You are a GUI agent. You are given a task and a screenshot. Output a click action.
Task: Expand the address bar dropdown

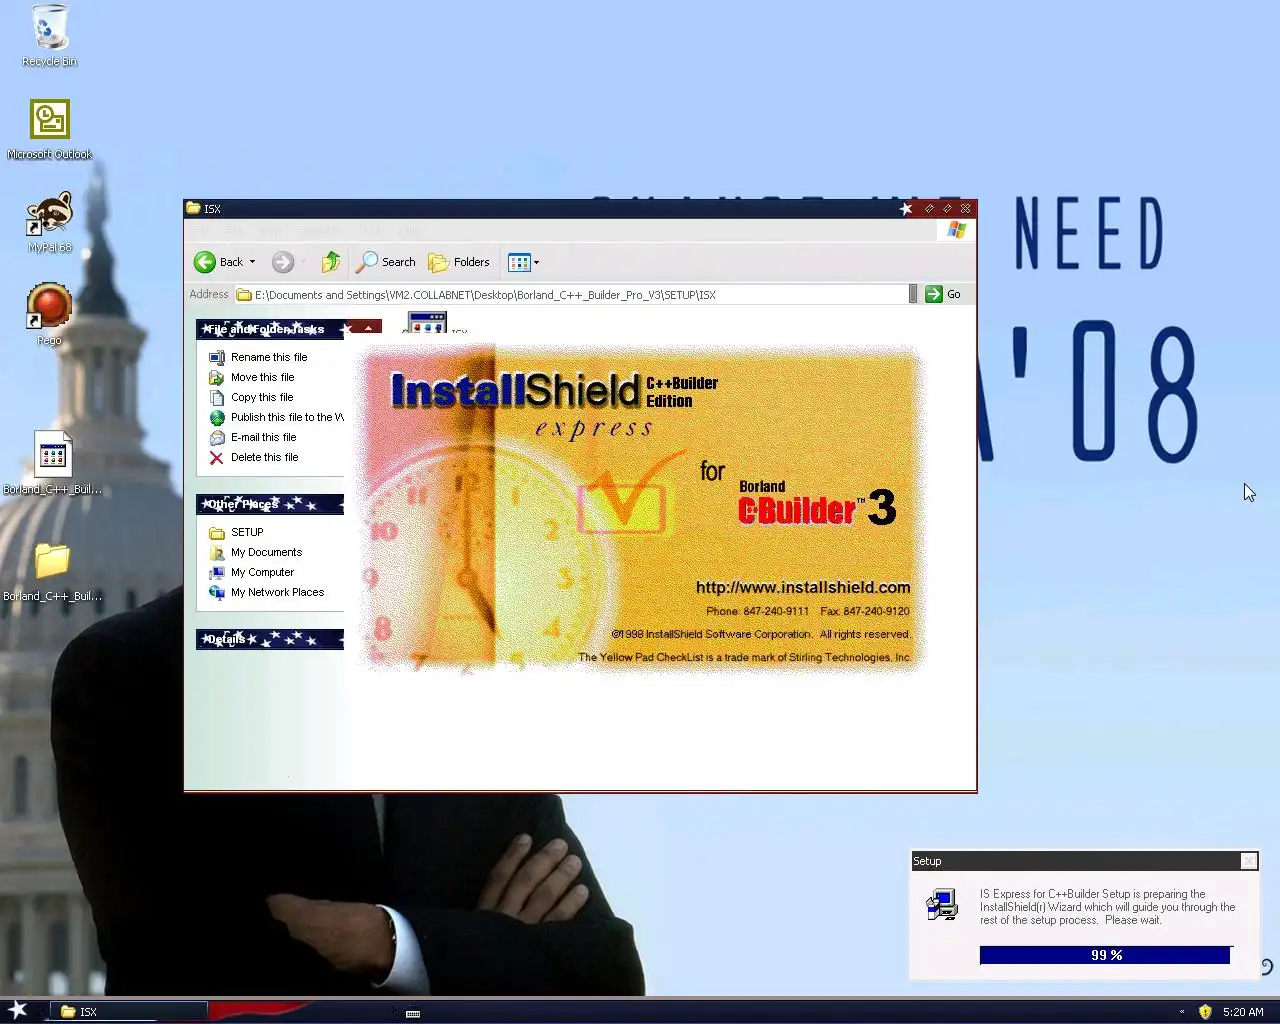pyautogui.click(x=912, y=294)
